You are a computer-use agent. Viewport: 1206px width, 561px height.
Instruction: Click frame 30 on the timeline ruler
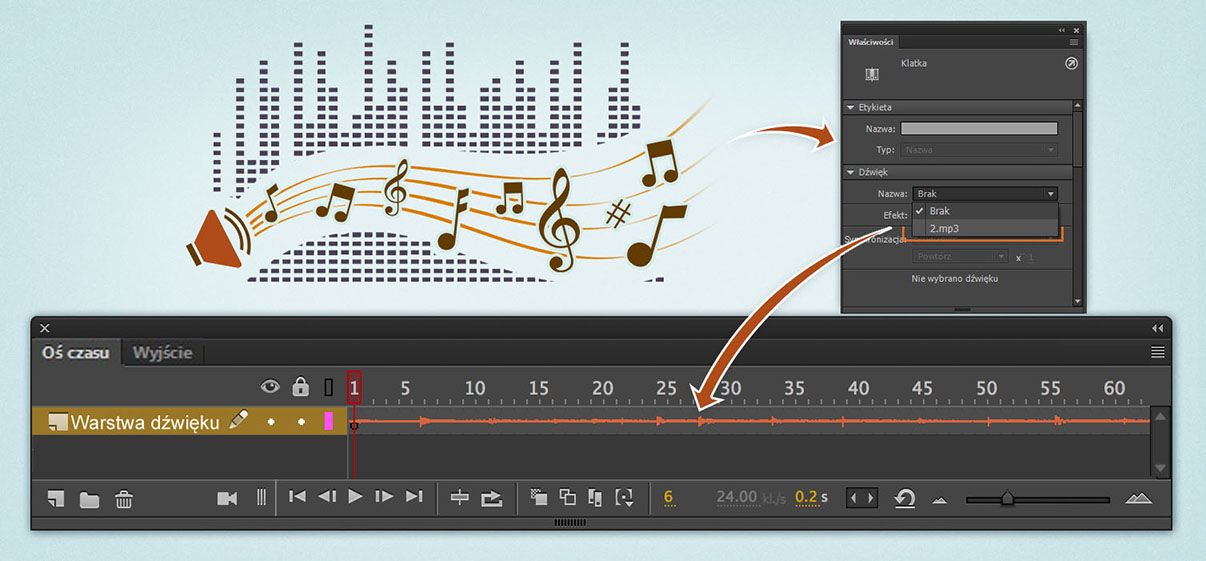point(730,388)
